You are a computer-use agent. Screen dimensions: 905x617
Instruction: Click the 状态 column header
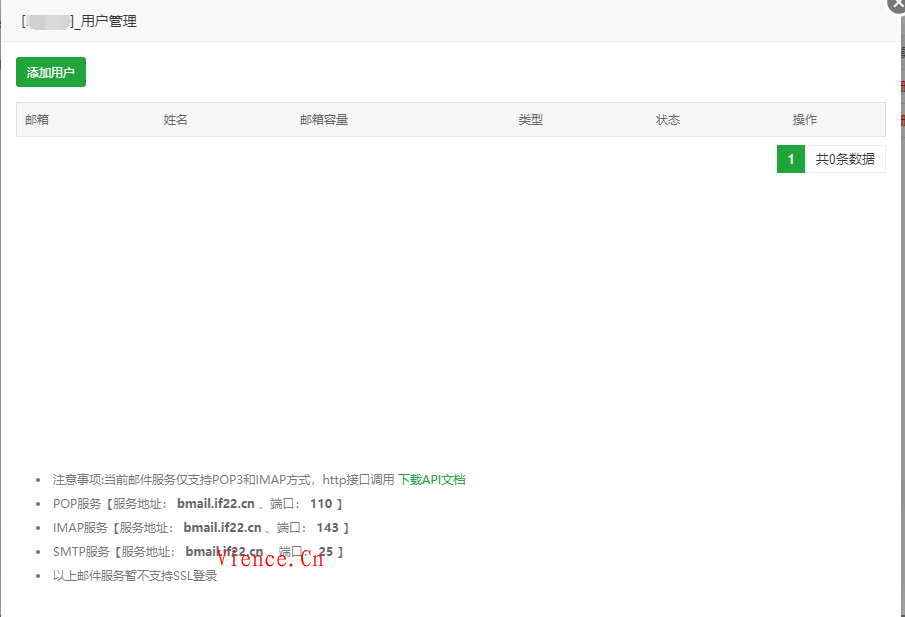[x=667, y=118]
